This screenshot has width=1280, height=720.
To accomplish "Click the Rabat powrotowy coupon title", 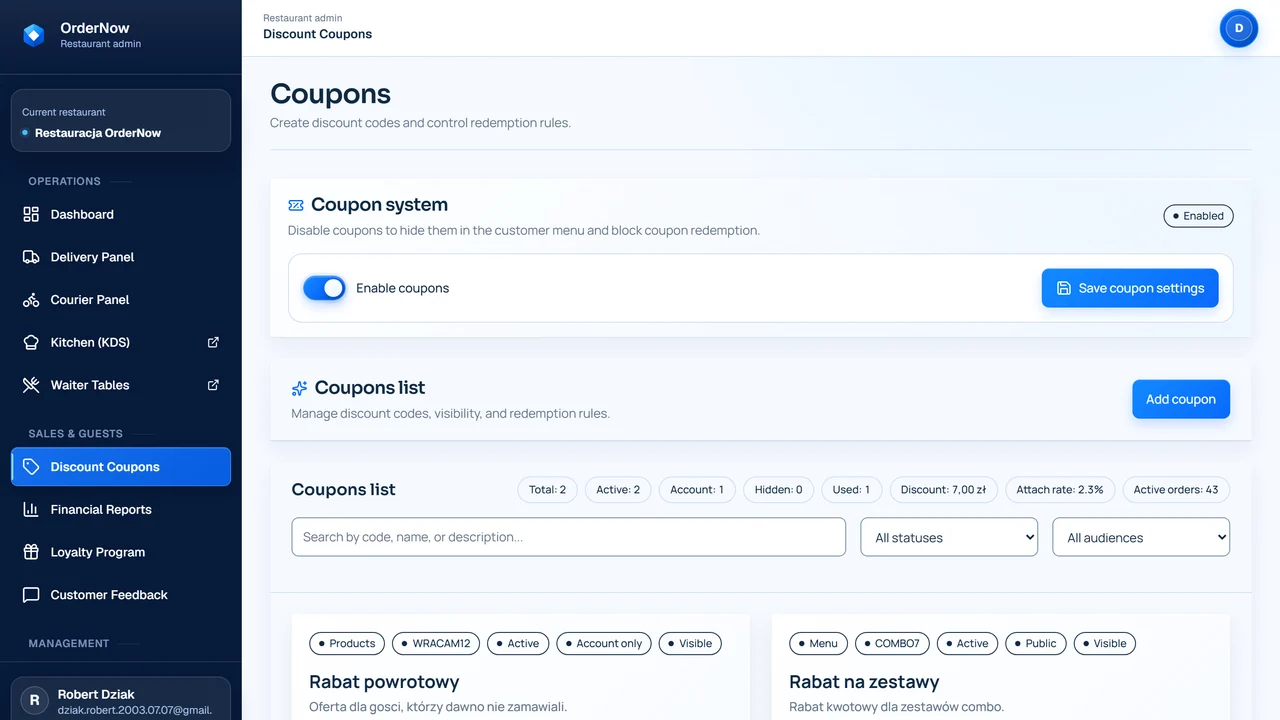I will coord(384,682).
